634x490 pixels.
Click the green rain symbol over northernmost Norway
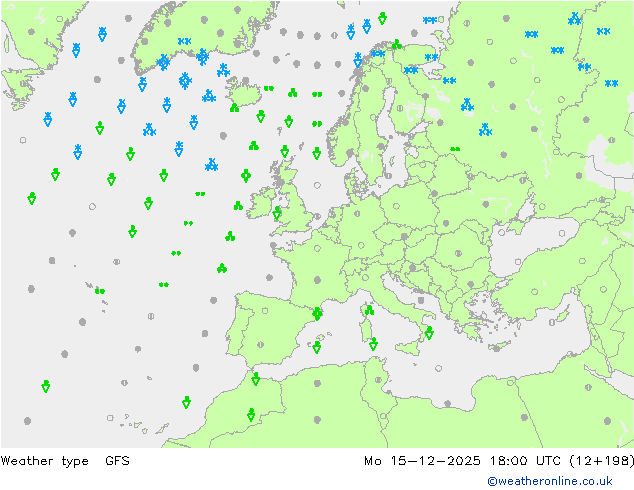[x=397, y=44]
